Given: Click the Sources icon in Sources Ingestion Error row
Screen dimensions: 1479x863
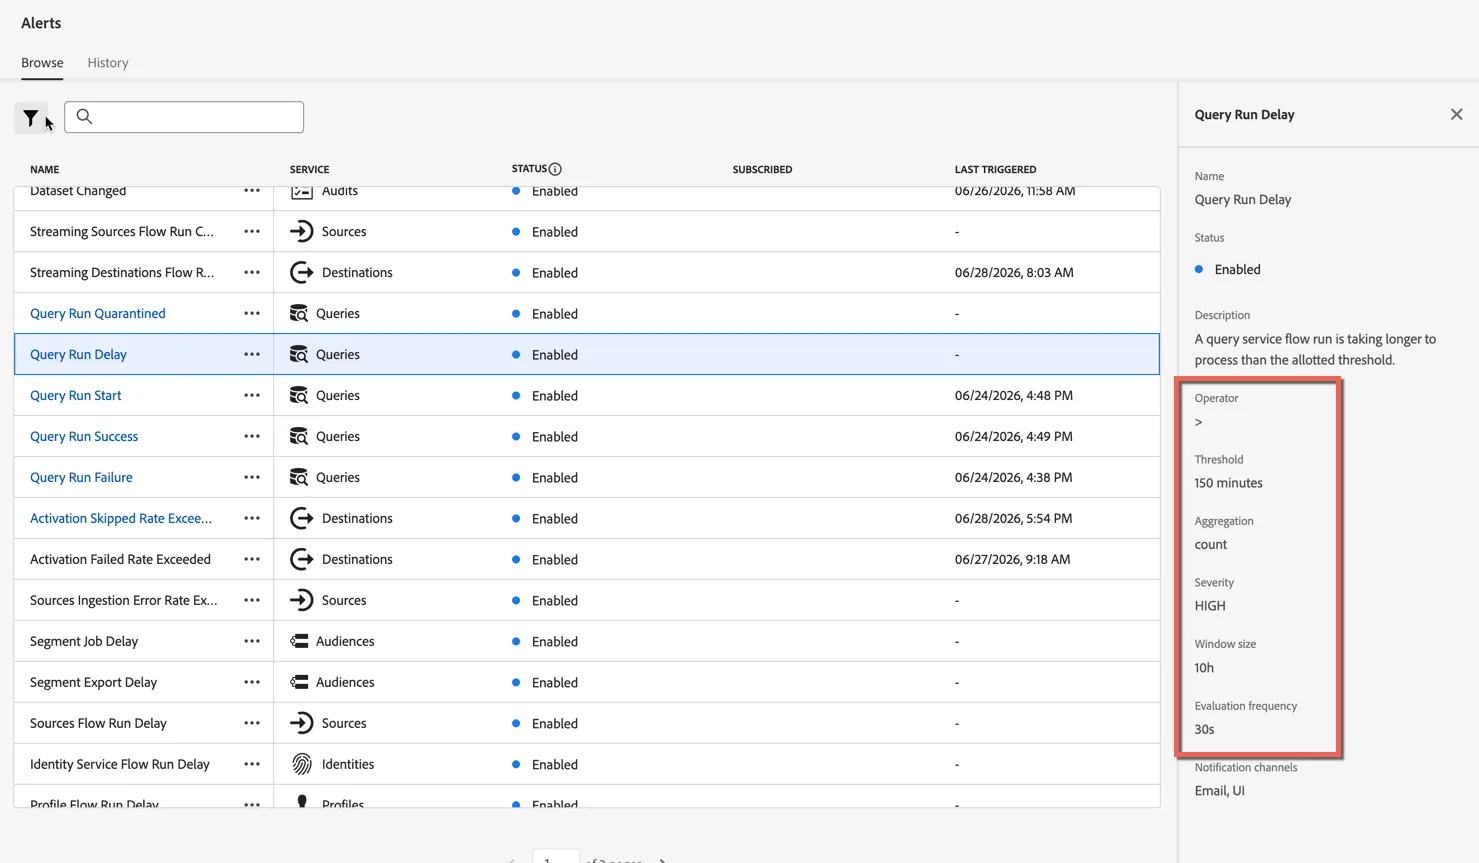Looking at the screenshot, I should 301,600.
